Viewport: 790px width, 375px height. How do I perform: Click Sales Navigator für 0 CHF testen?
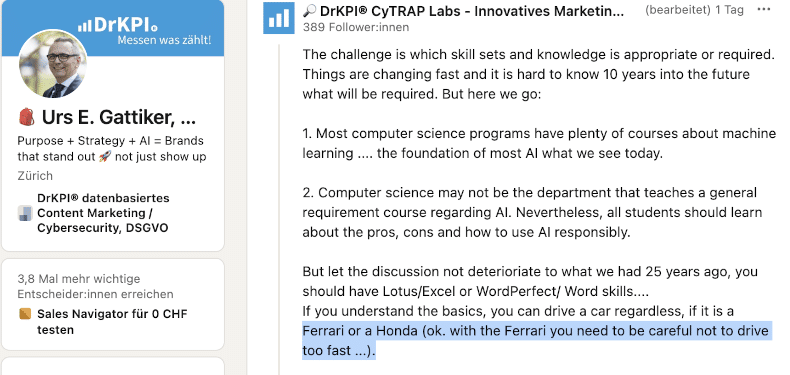click(x=112, y=322)
